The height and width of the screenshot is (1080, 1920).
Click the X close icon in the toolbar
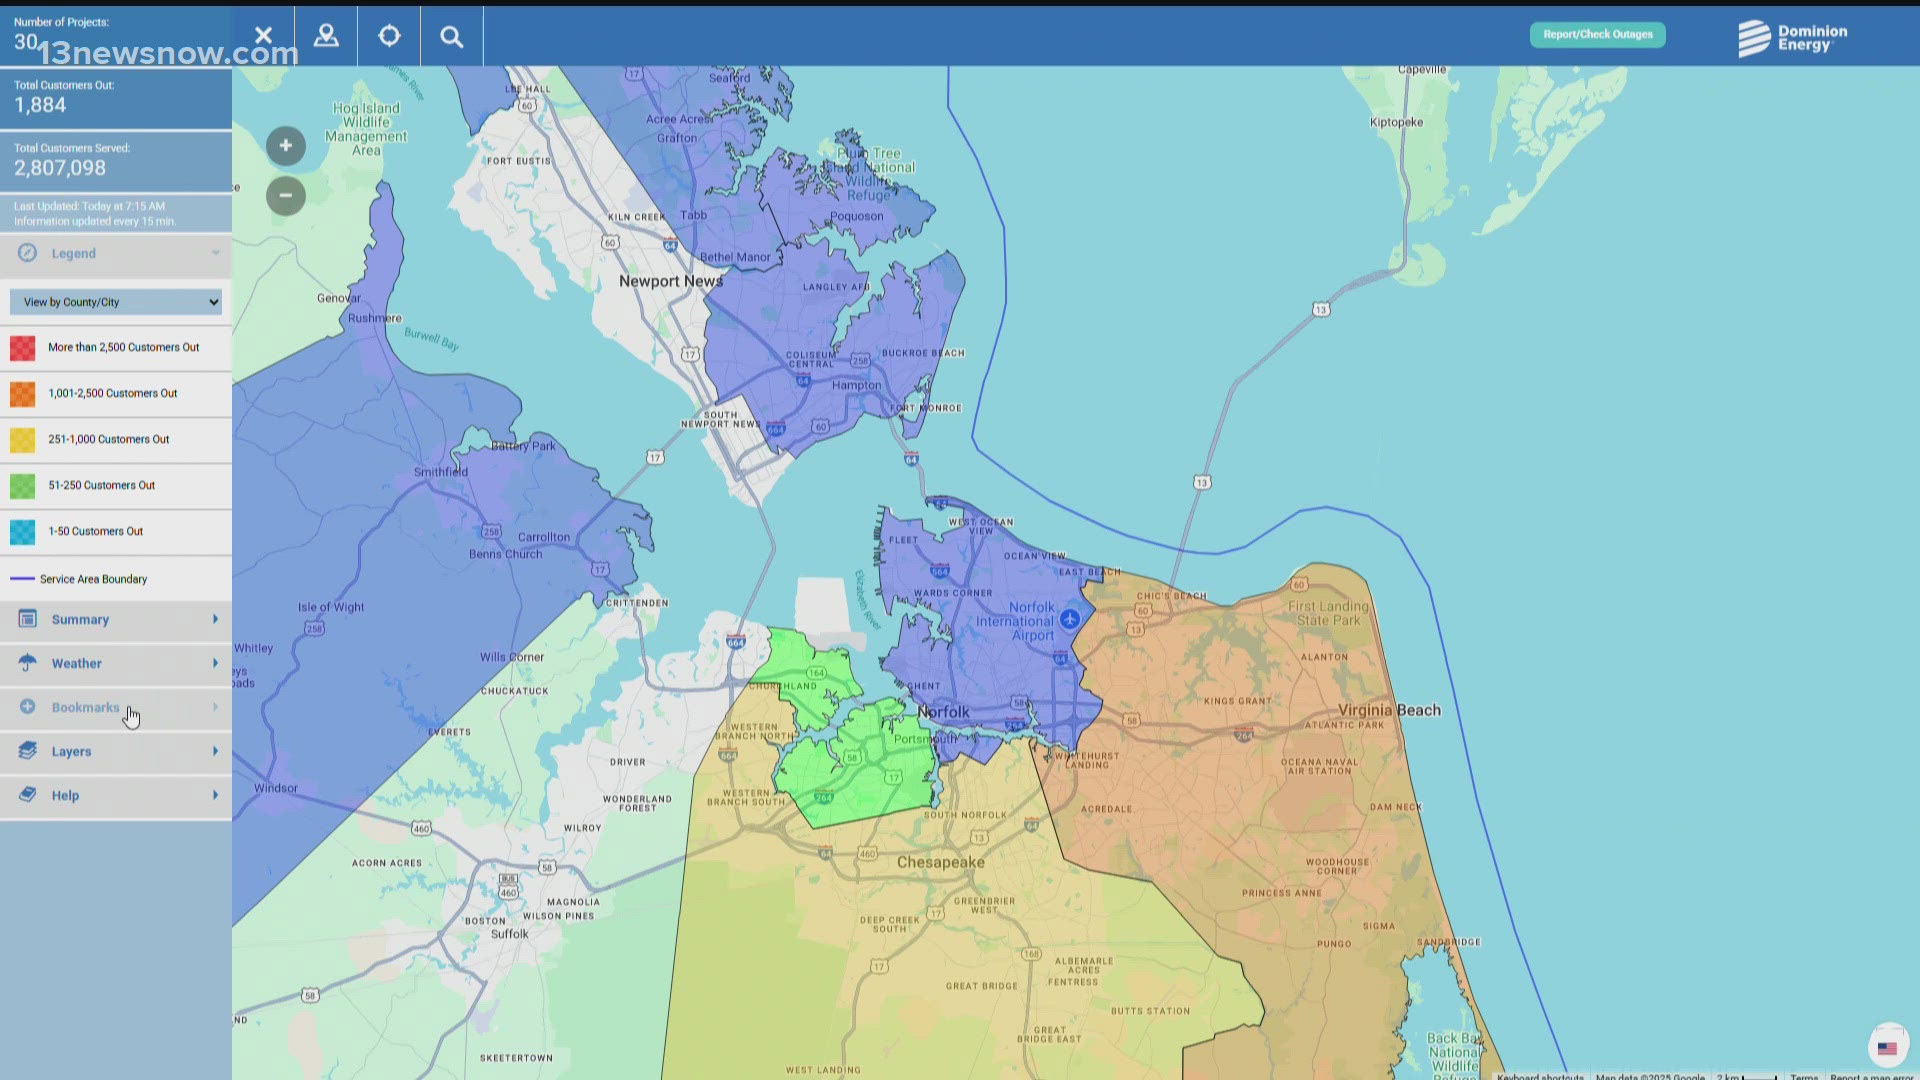pyautogui.click(x=263, y=35)
